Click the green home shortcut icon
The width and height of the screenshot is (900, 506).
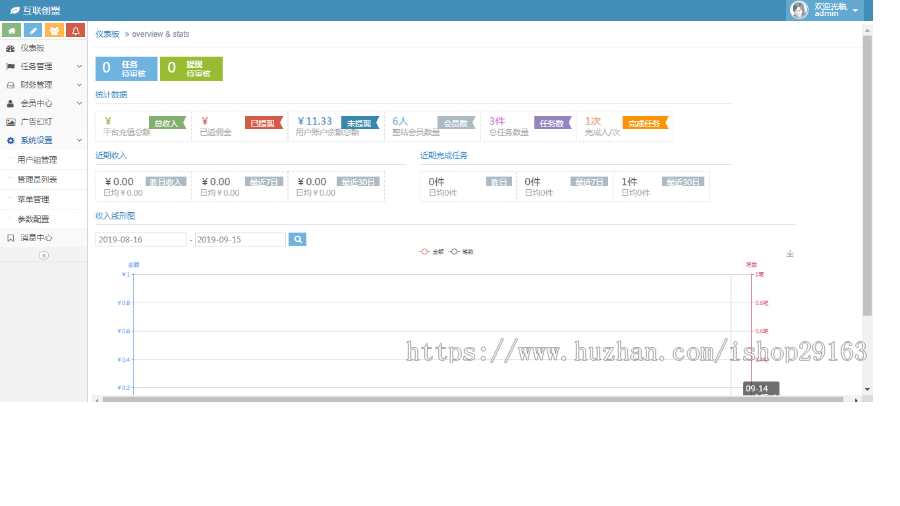pyautogui.click(x=11, y=30)
